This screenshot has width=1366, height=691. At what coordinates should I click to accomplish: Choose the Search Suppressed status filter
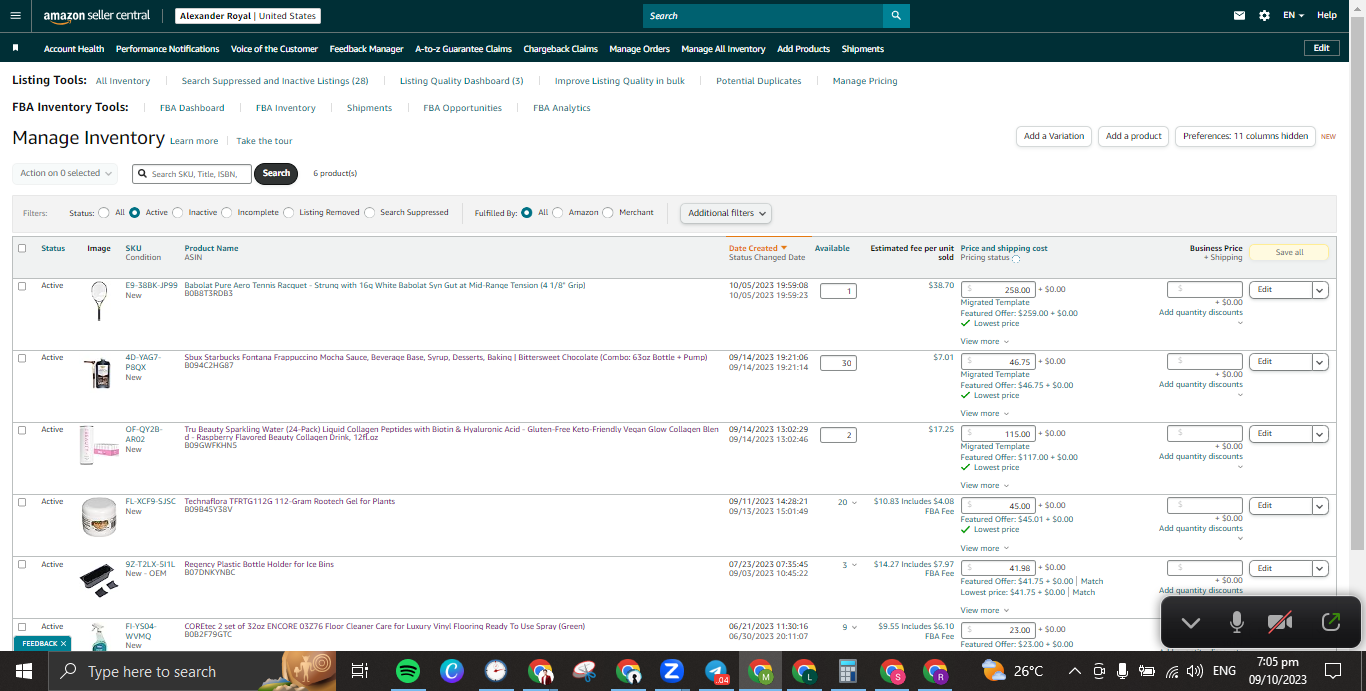click(370, 212)
